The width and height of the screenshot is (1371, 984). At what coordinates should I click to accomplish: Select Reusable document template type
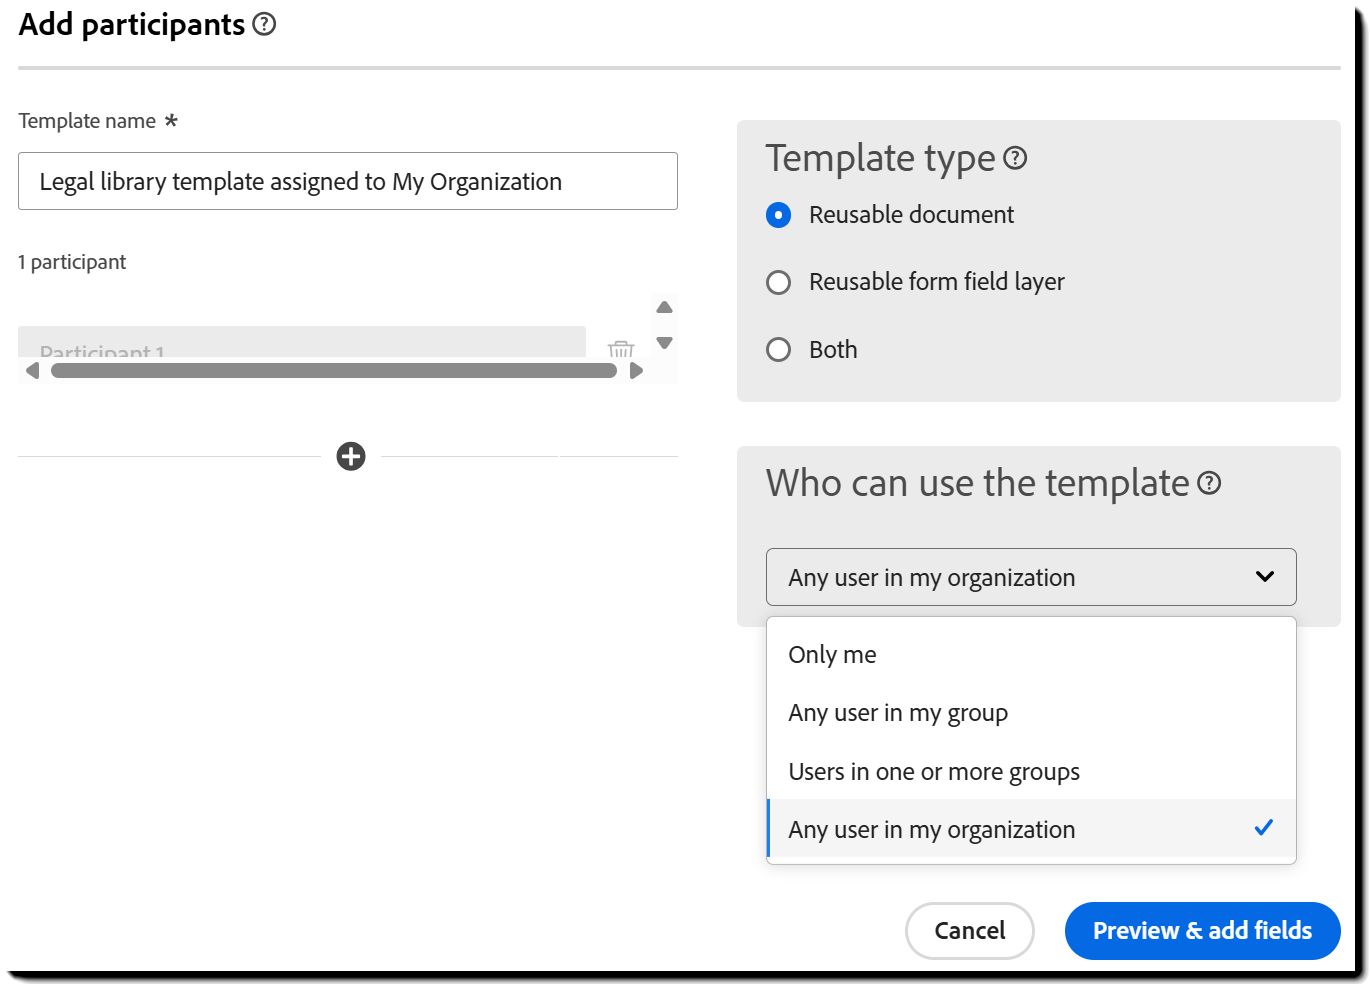pyautogui.click(x=779, y=215)
